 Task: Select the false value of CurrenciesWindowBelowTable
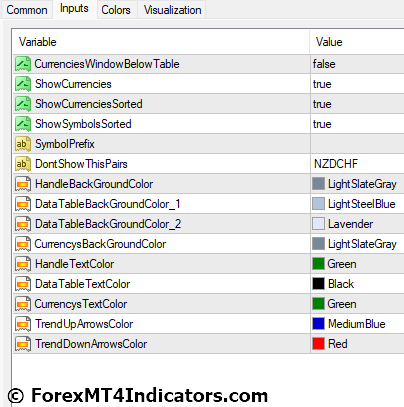pyautogui.click(x=324, y=64)
